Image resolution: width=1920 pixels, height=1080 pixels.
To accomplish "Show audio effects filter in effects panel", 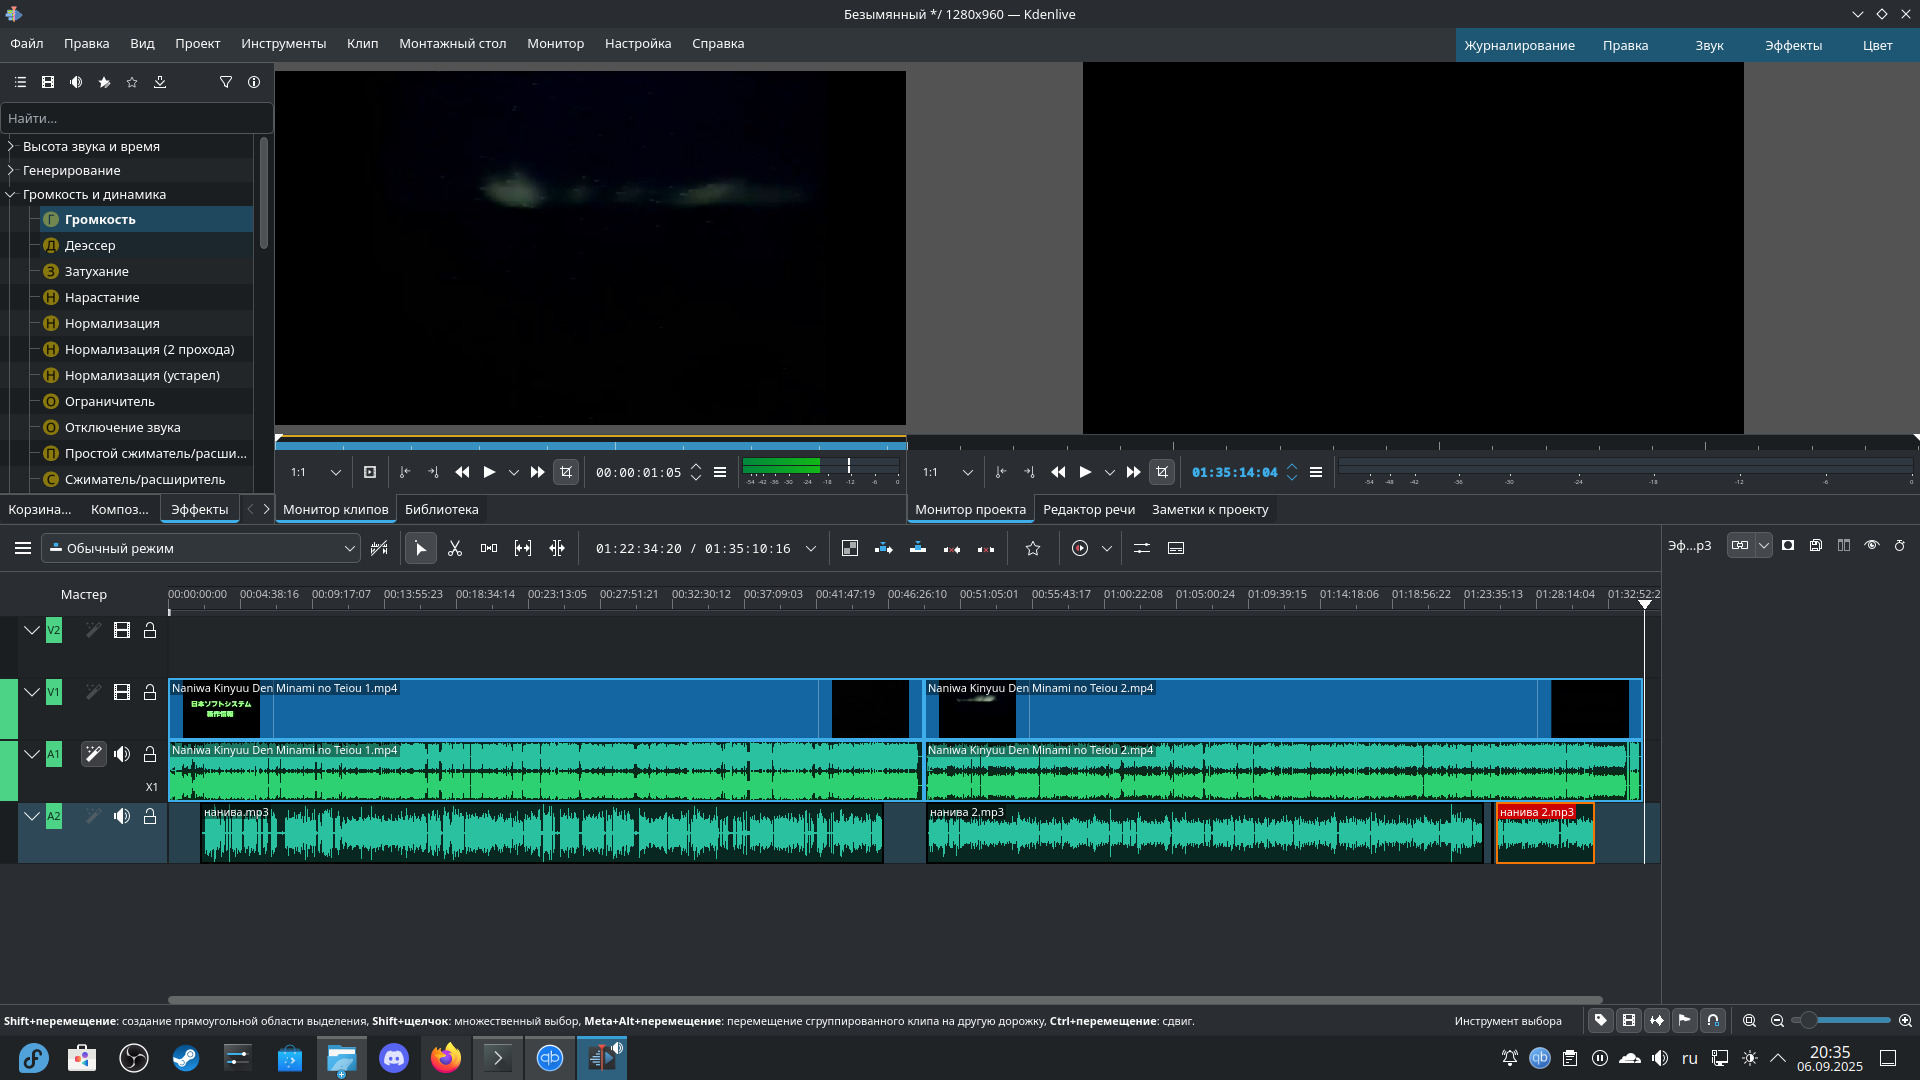I will 76,82.
